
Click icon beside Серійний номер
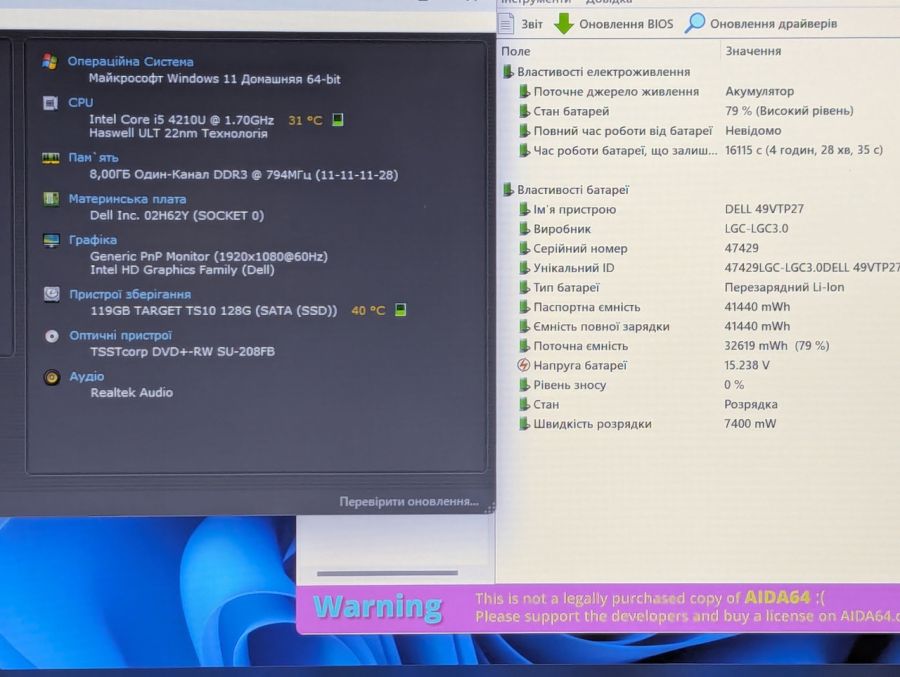(524, 248)
